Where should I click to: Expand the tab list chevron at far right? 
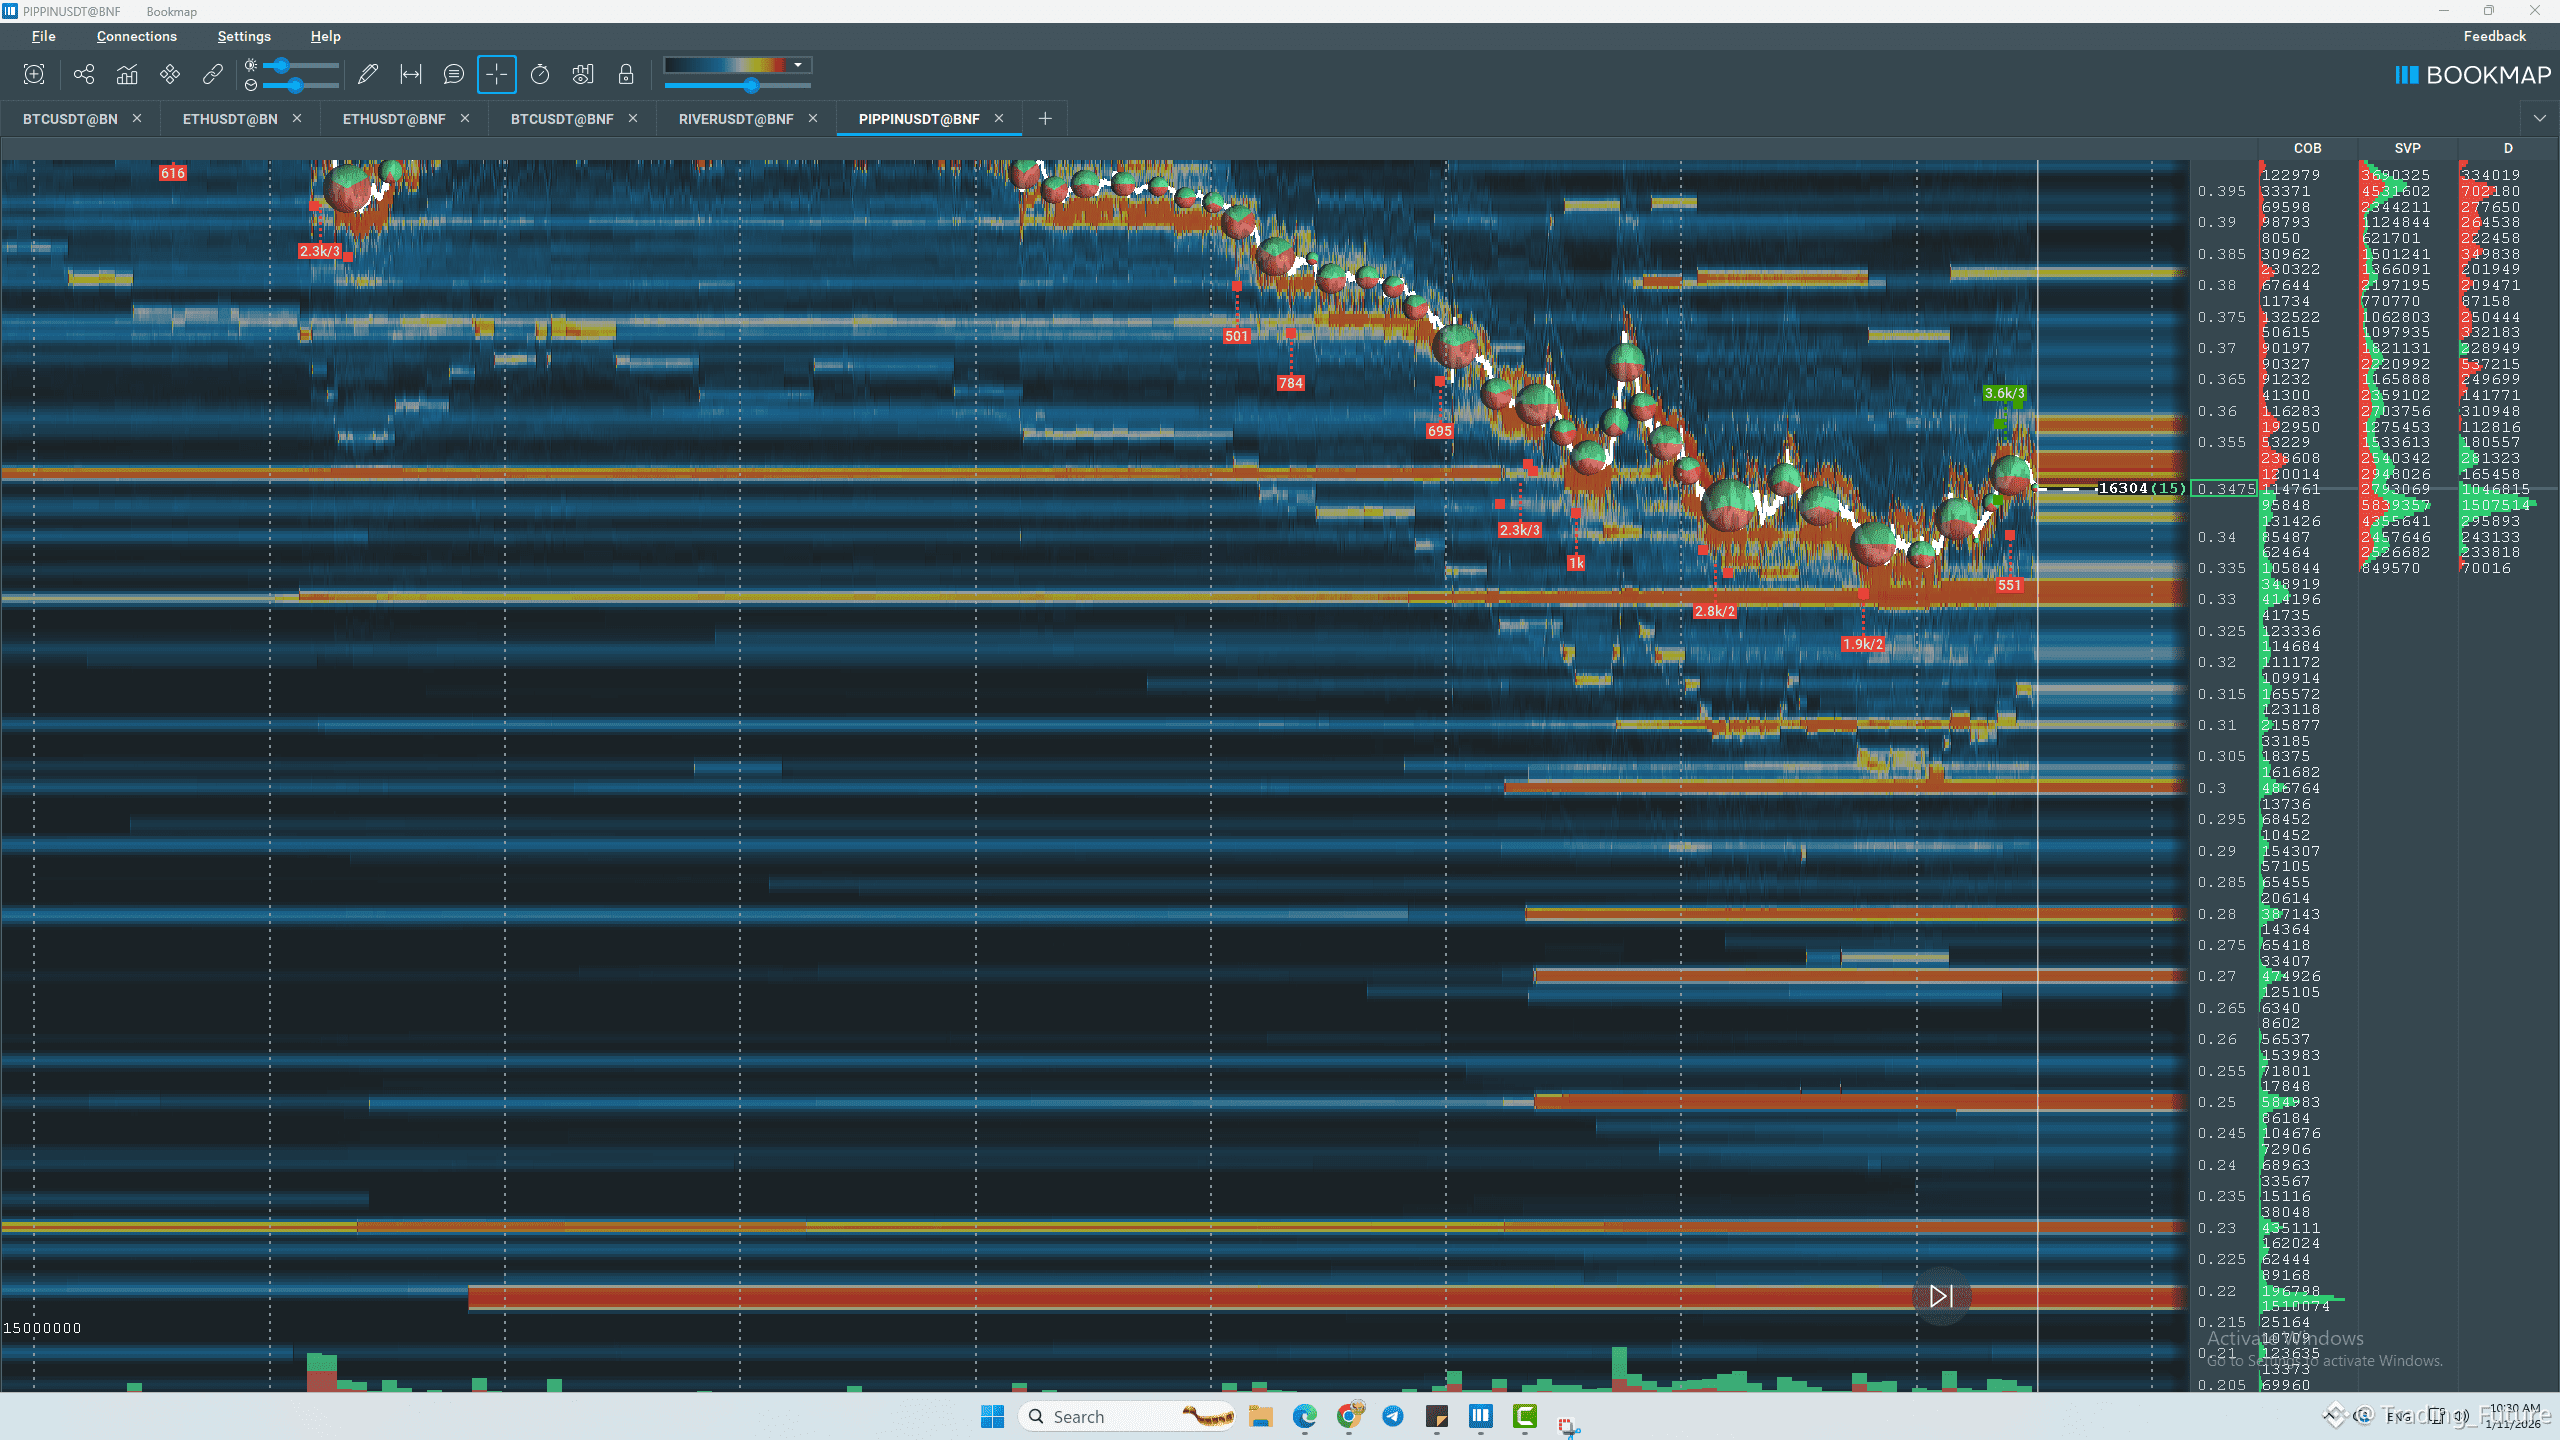(x=2539, y=119)
